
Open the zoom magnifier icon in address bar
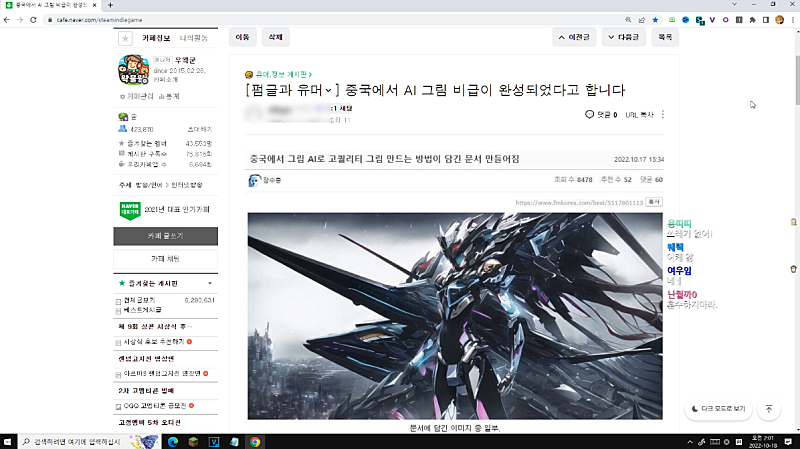[x=628, y=20]
